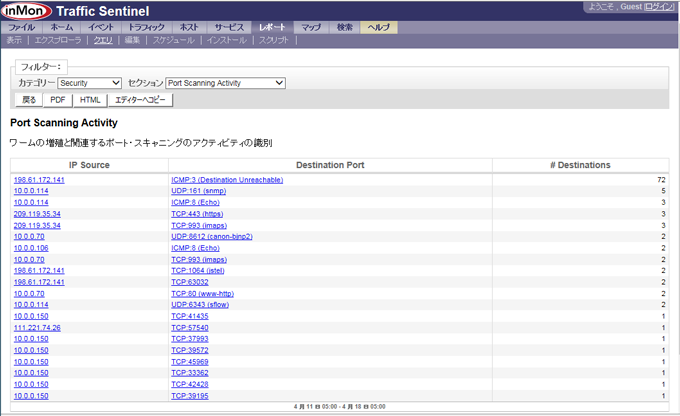
Task: Click the ログイン link
Action: coord(659,7)
